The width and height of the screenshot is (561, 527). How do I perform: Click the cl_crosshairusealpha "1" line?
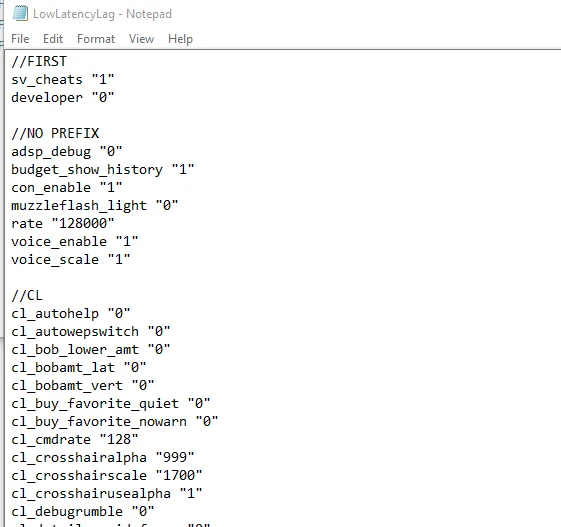pos(107,493)
